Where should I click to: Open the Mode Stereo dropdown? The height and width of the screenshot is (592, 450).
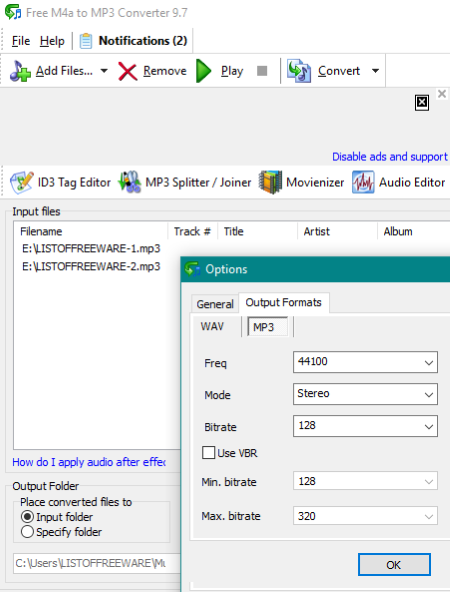click(365, 394)
